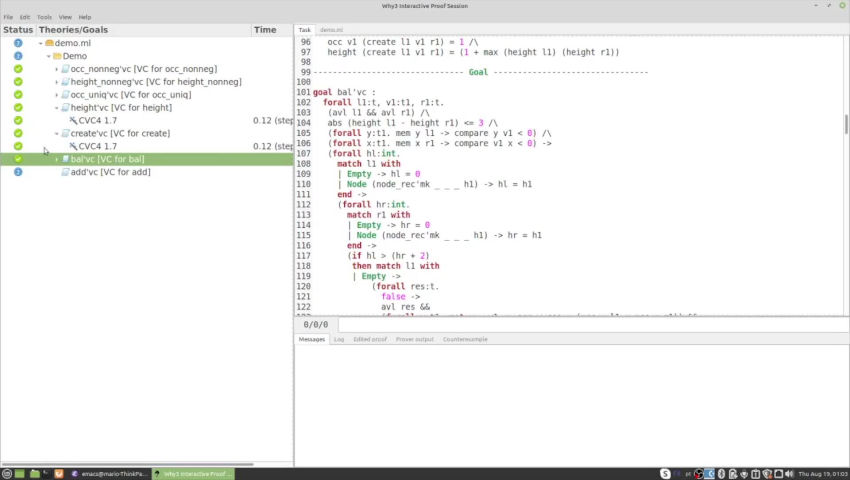Click the Skype tray icon

pyautogui.click(x=665, y=473)
